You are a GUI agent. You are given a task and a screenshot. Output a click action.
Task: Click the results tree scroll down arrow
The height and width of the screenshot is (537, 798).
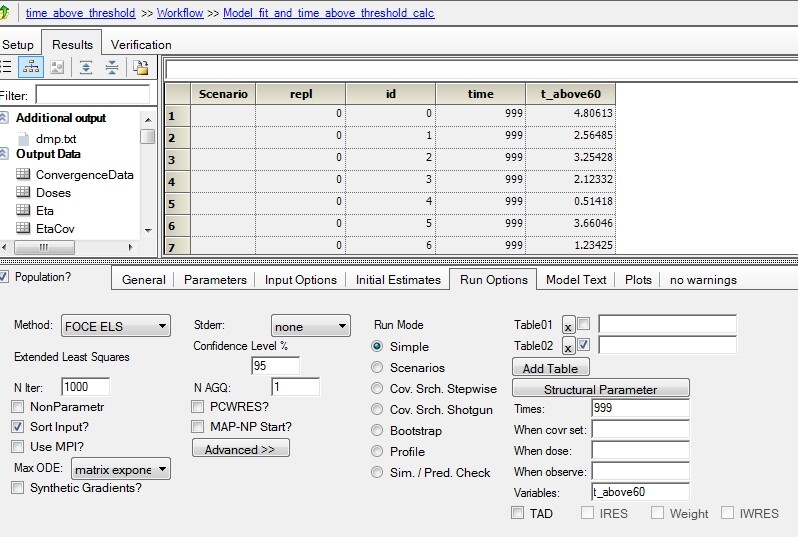tap(148, 231)
